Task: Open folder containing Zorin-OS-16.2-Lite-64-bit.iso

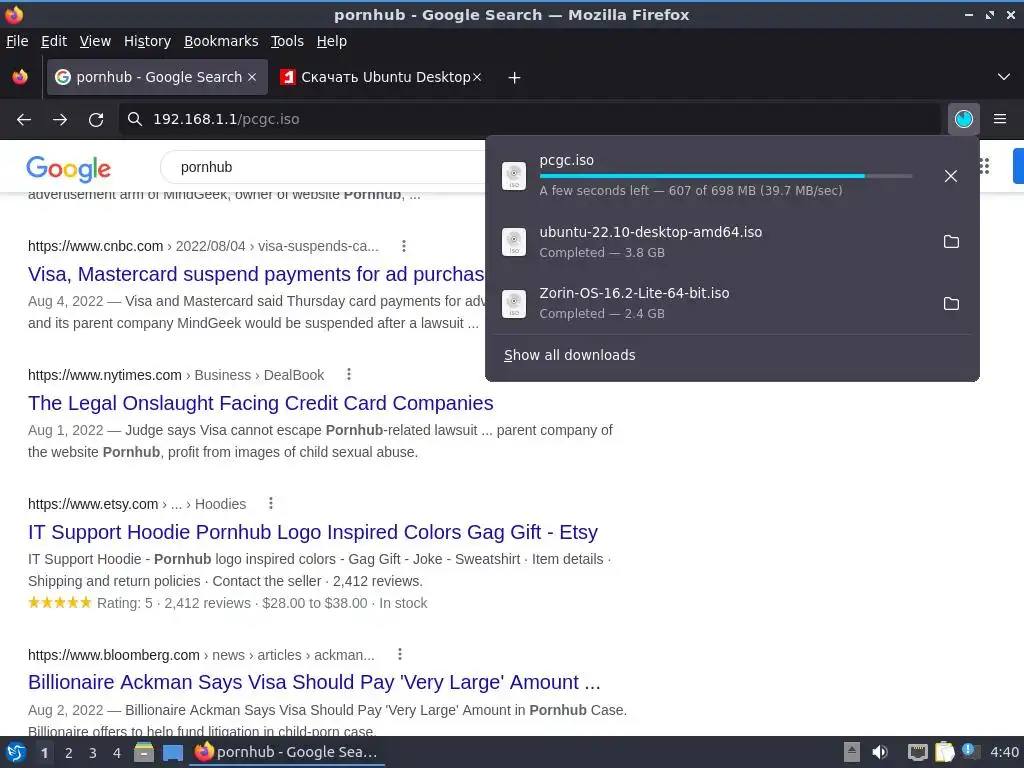Action: [x=951, y=303]
